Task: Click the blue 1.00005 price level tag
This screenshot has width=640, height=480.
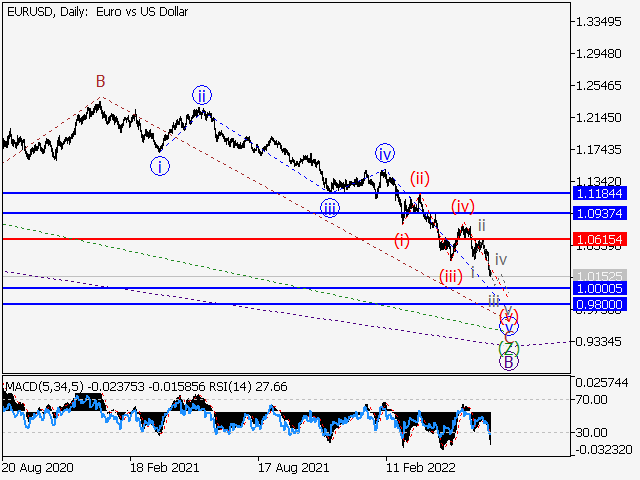Action: [x=600, y=288]
